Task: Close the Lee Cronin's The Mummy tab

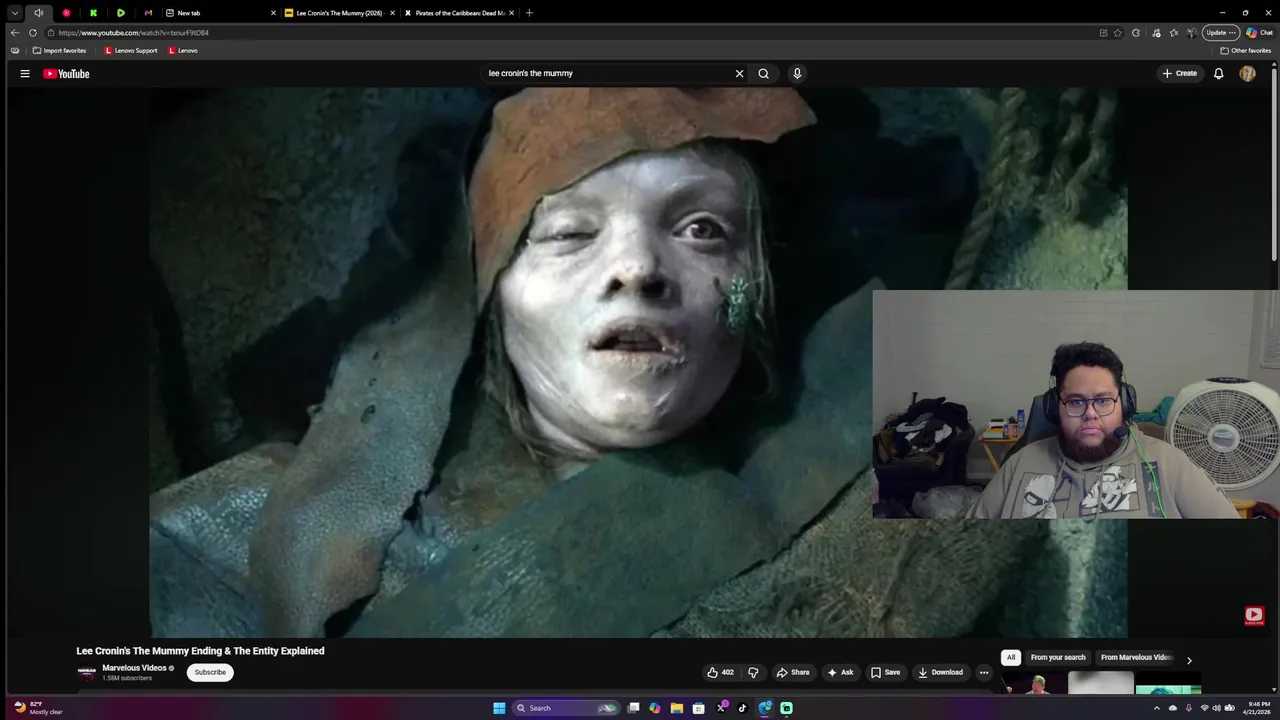Action: pyautogui.click(x=392, y=13)
